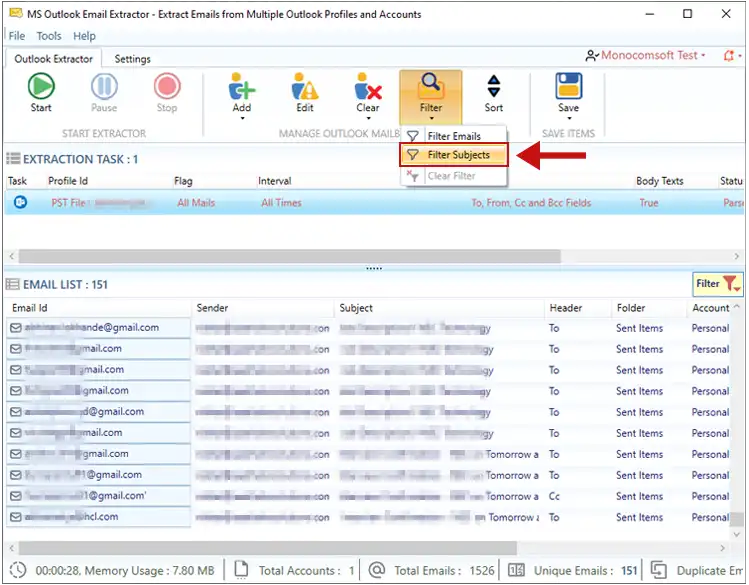Image resolution: width=749 pixels, height=585 pixels.
Task: Click the task list horizontal scrollbar
Action: pyautogui.click(x=289, y=256)
